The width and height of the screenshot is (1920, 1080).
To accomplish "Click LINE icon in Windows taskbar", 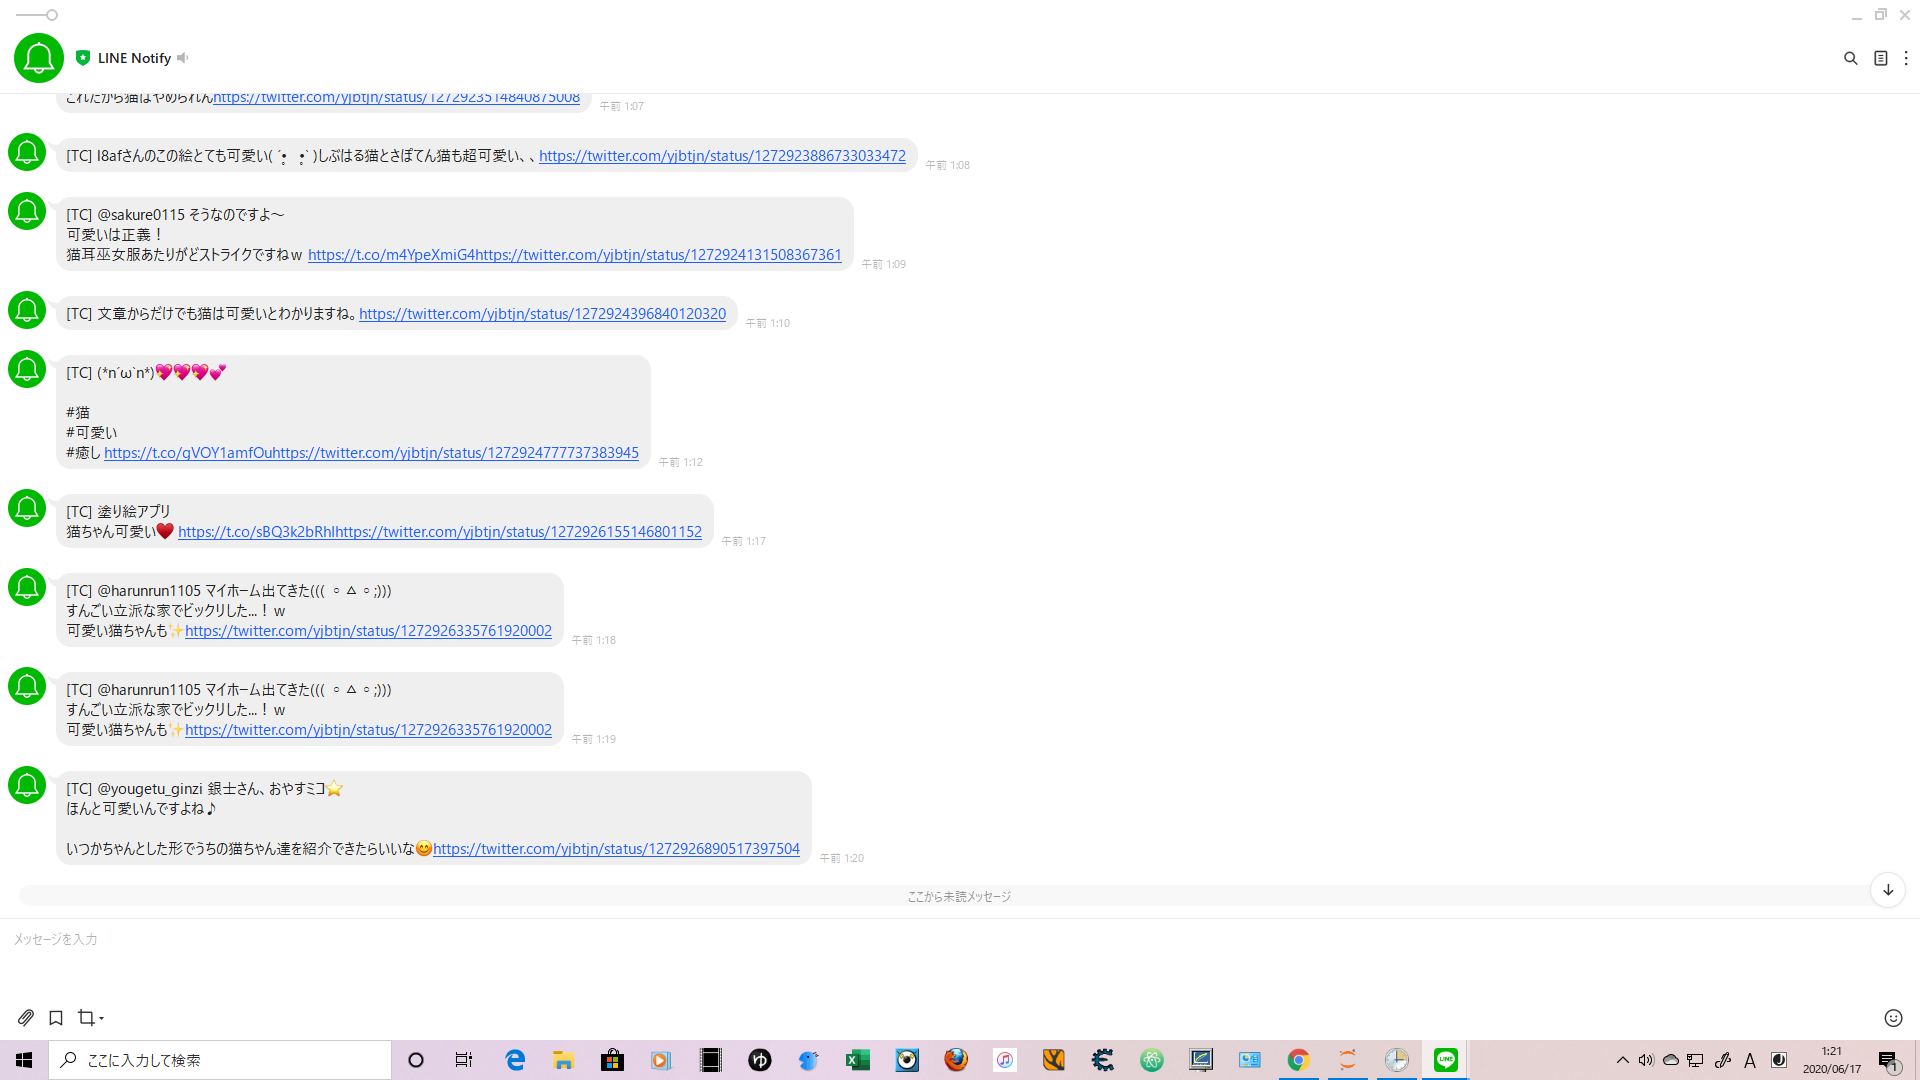I will [1445, 1060].
